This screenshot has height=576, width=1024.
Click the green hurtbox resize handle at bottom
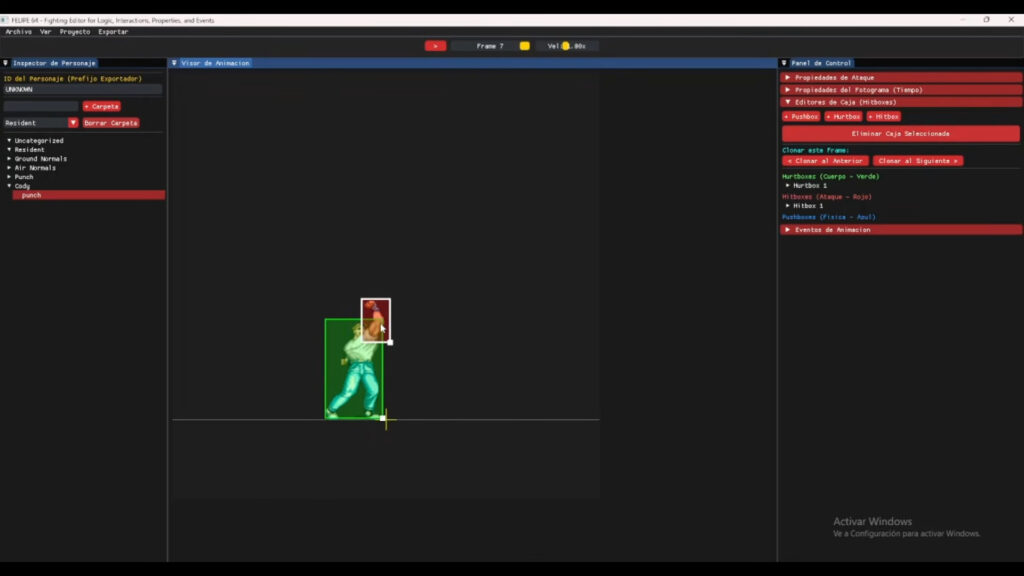click(383, 418)
